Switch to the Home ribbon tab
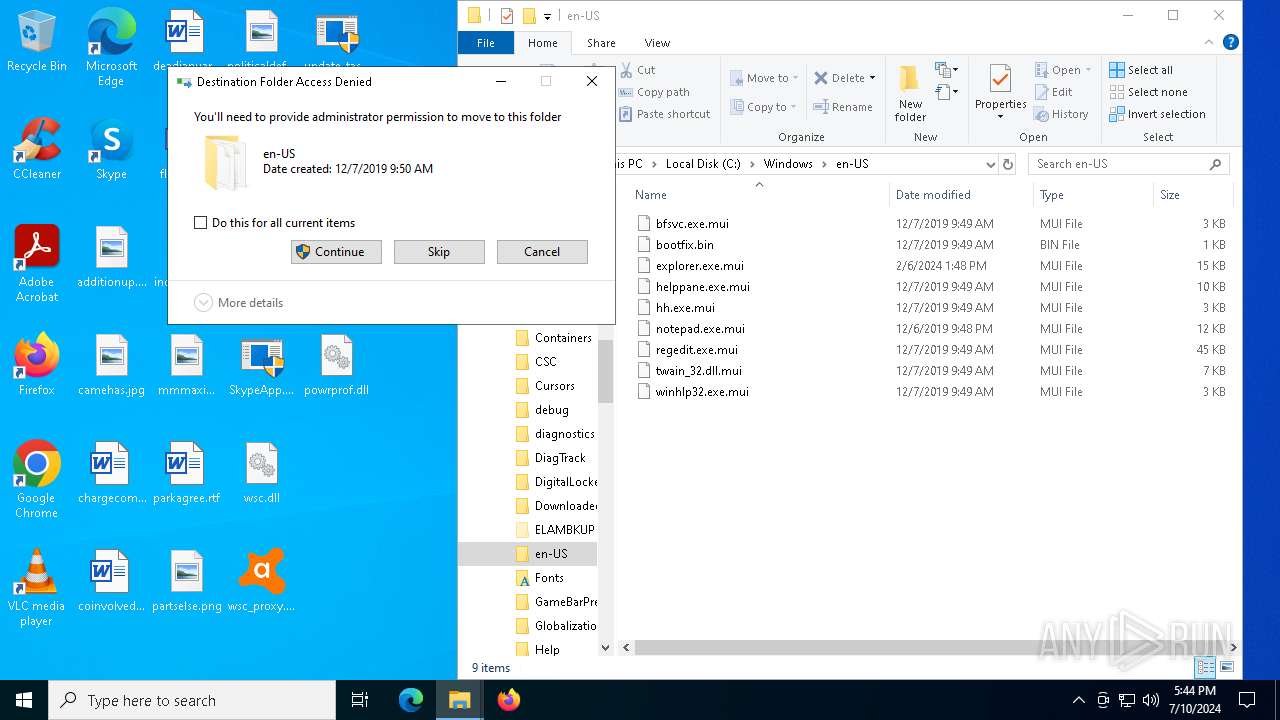1280x720 pixels. click(543, 43)
